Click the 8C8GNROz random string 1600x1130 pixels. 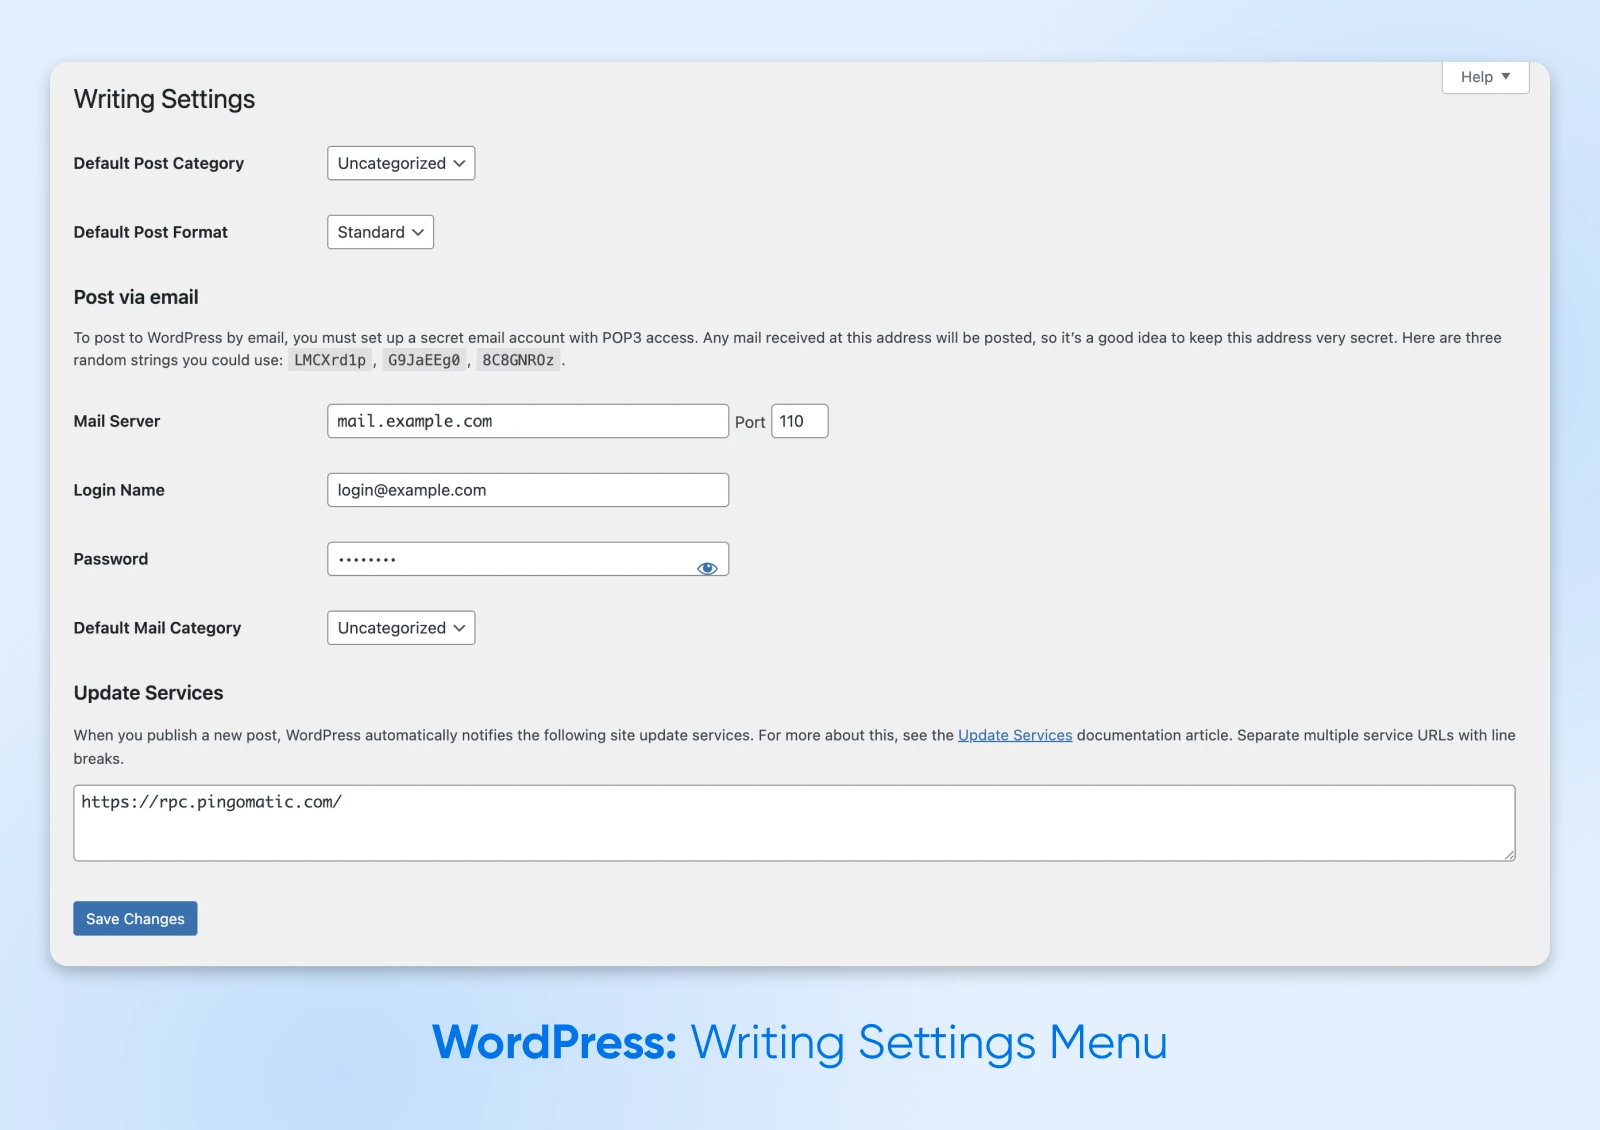(518, 360)
